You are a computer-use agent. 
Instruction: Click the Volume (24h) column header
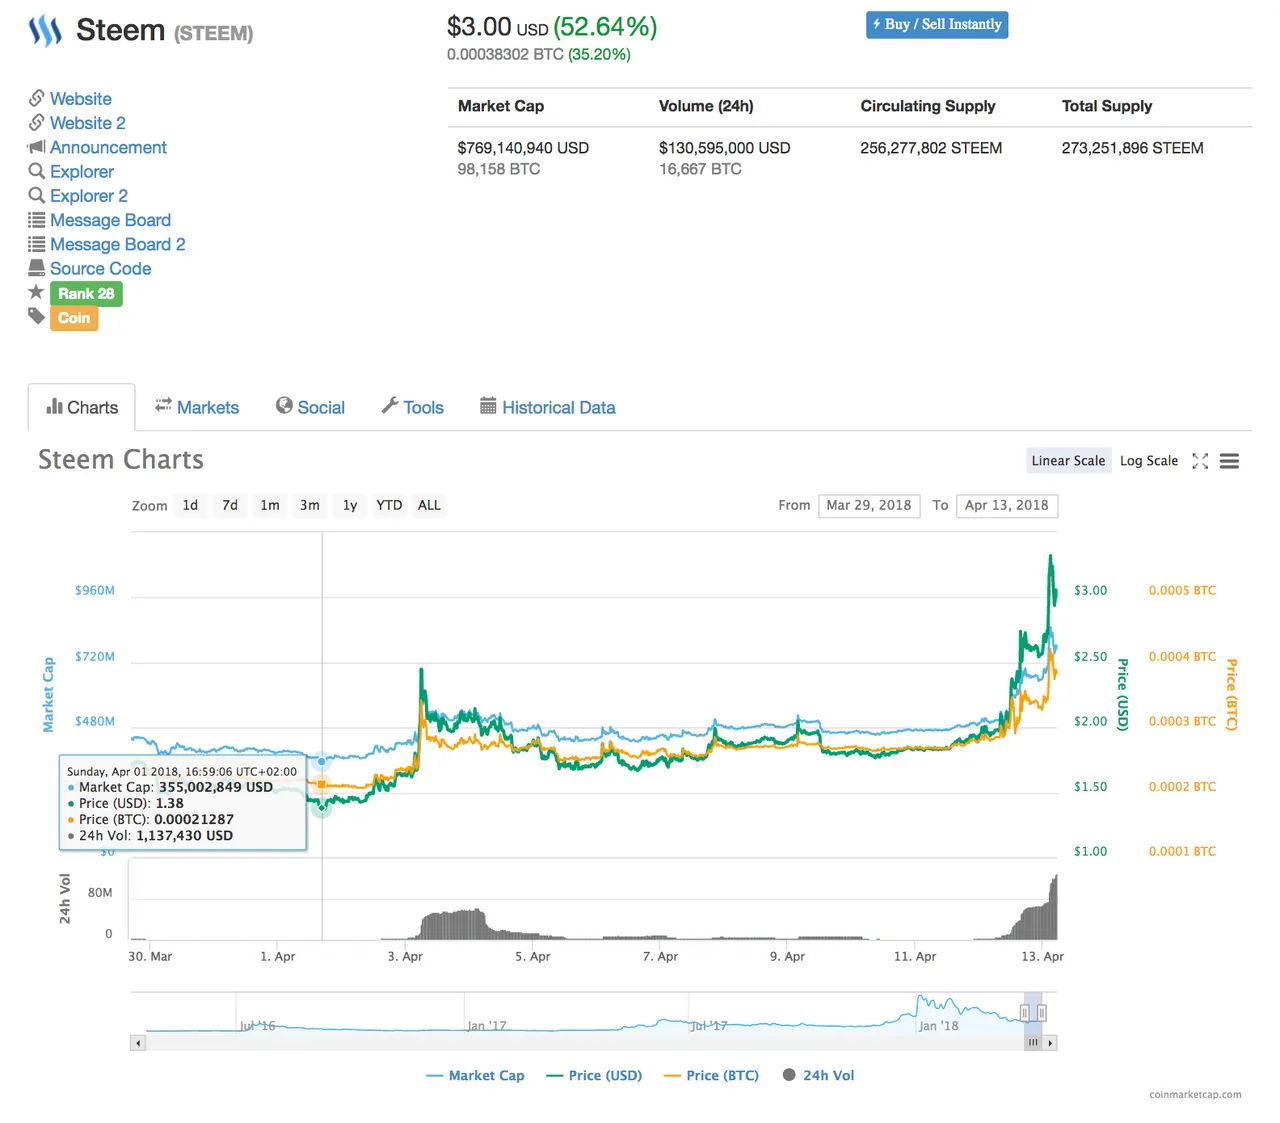click(706, 106)
